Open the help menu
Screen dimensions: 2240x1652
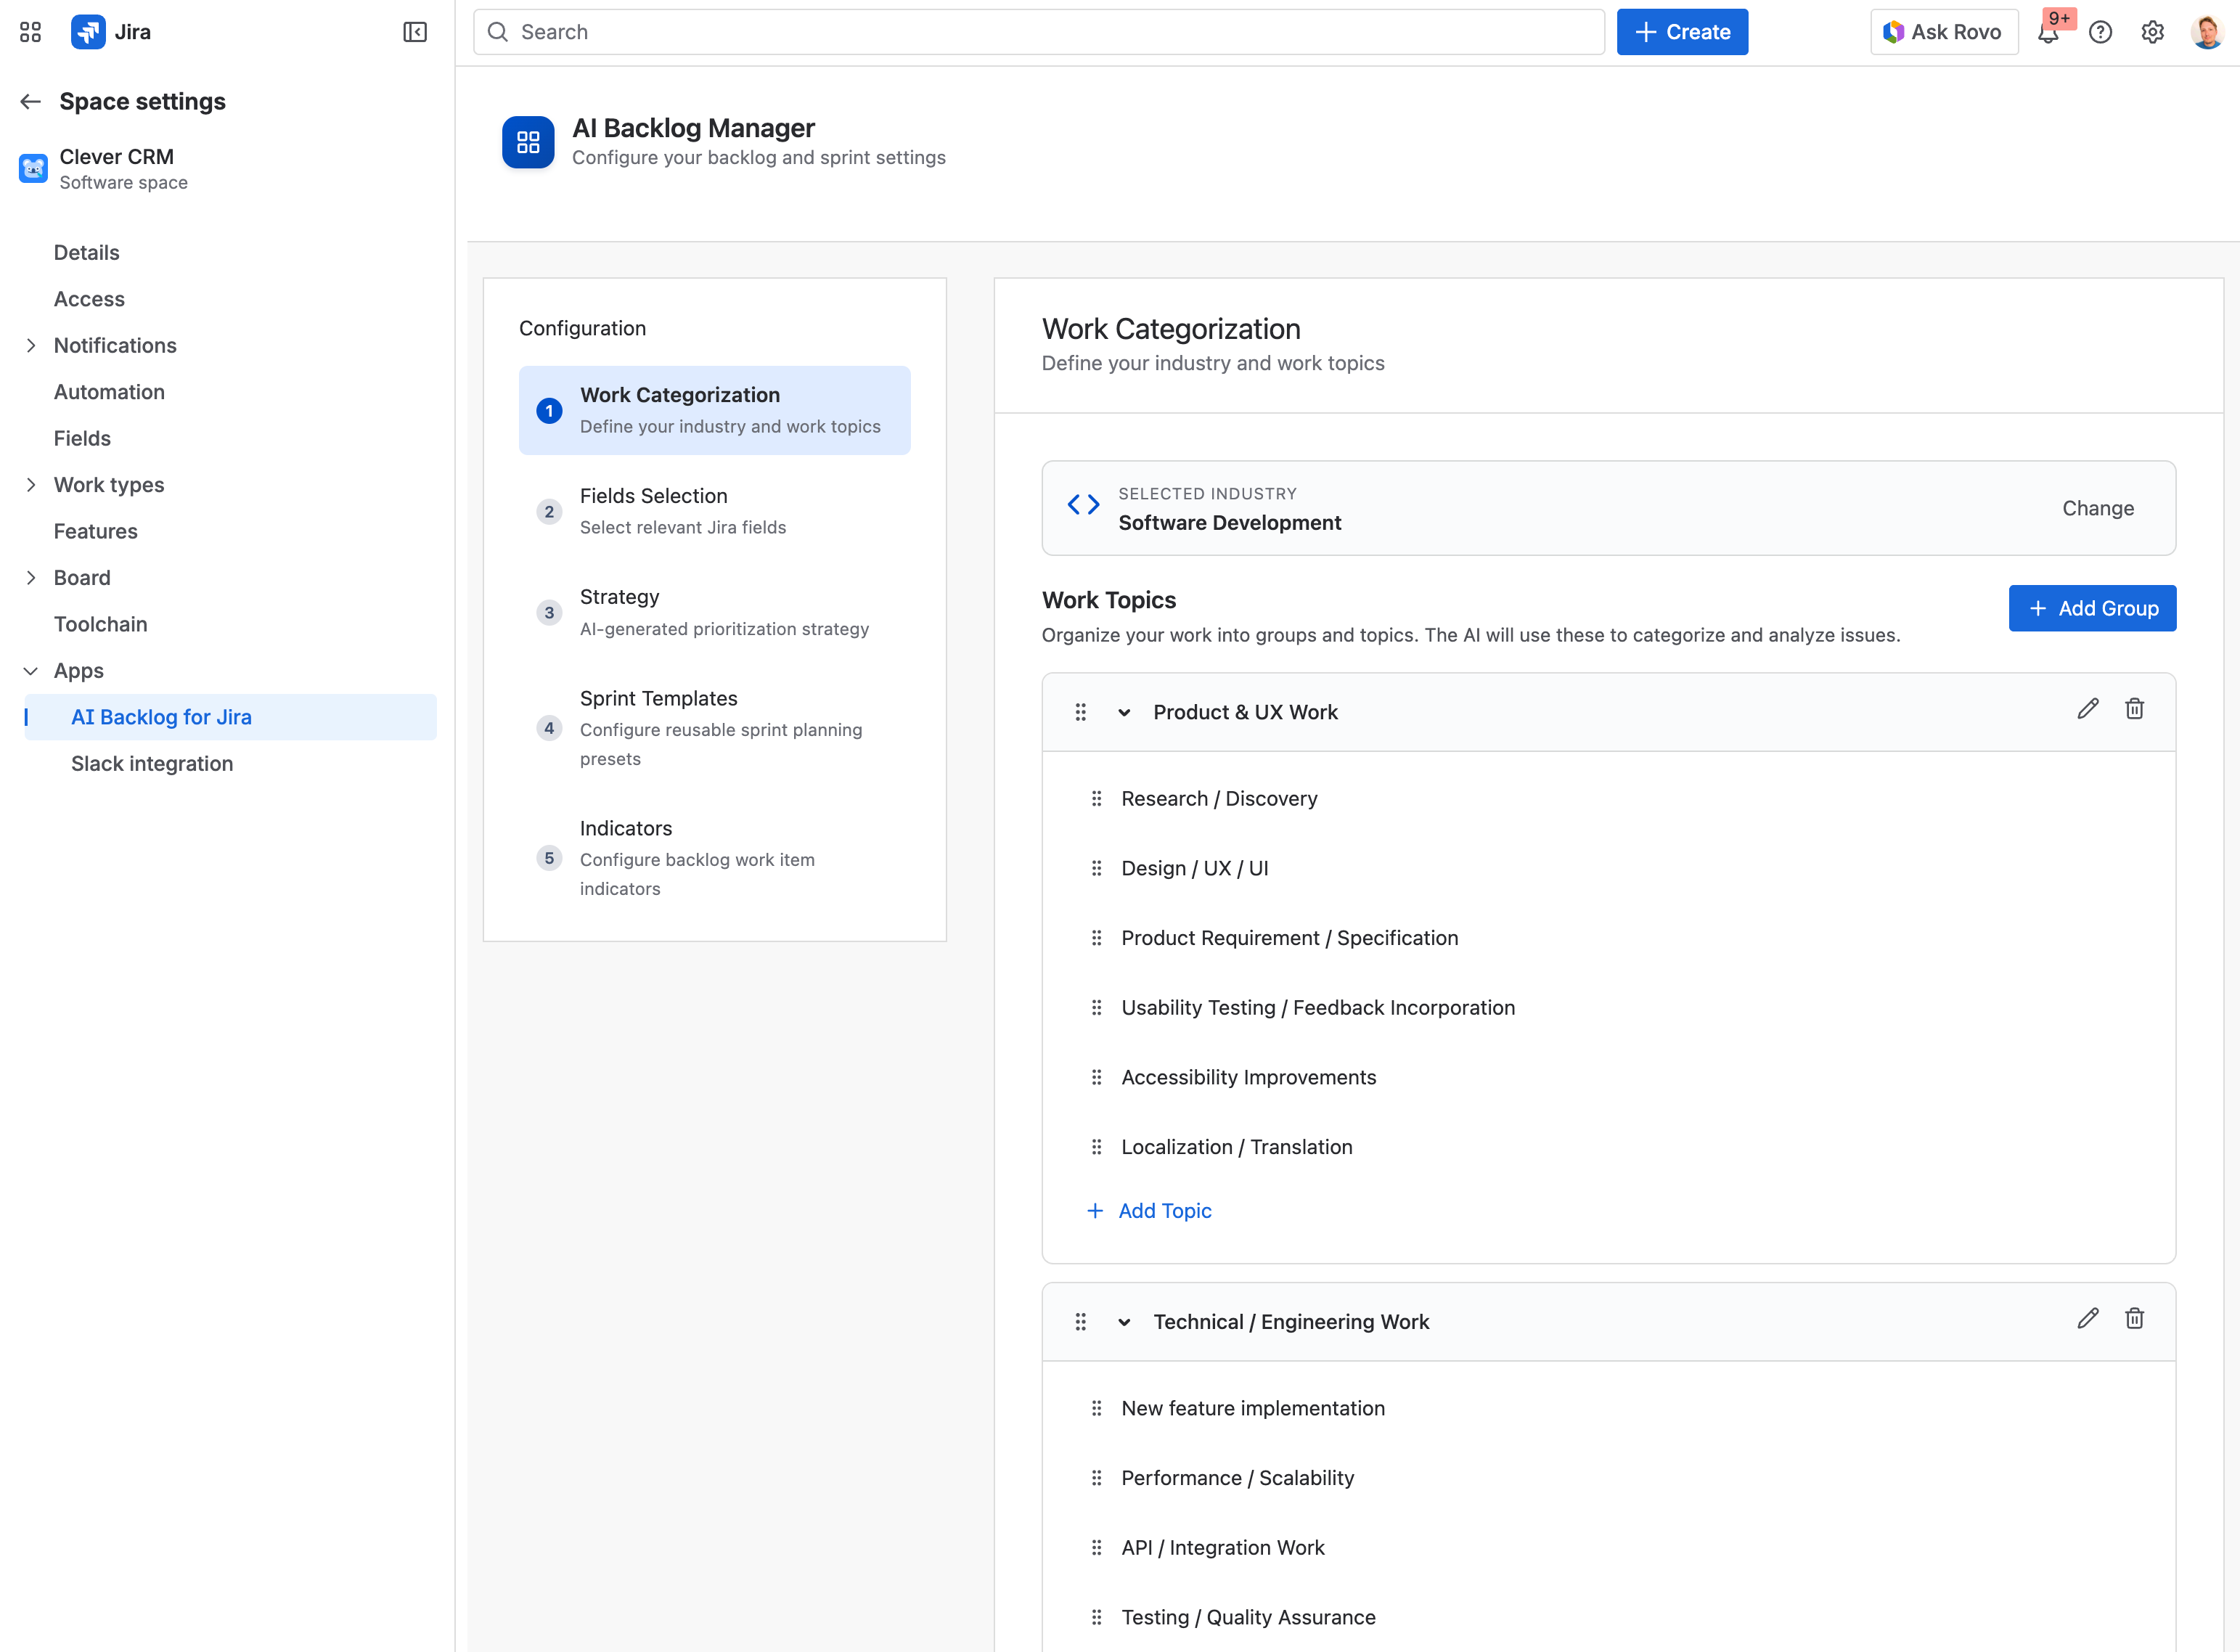[2101, 32]
